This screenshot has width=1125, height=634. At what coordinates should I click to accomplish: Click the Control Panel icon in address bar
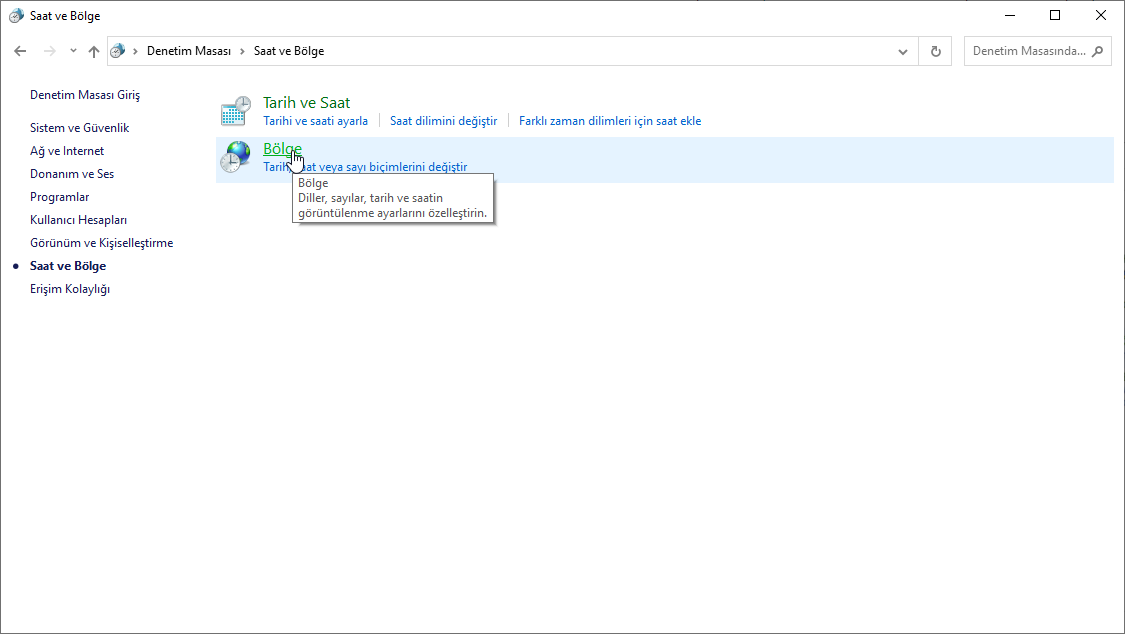pos(118,51)
